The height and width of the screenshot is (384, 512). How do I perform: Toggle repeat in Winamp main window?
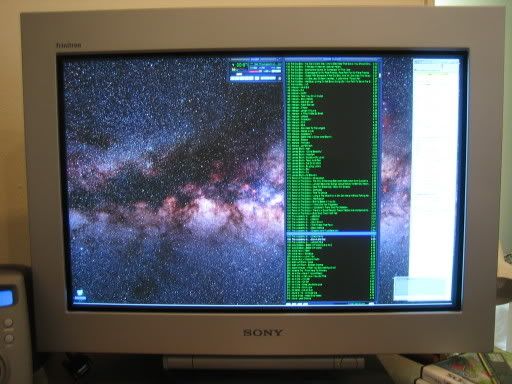click(x=272, y=78)
